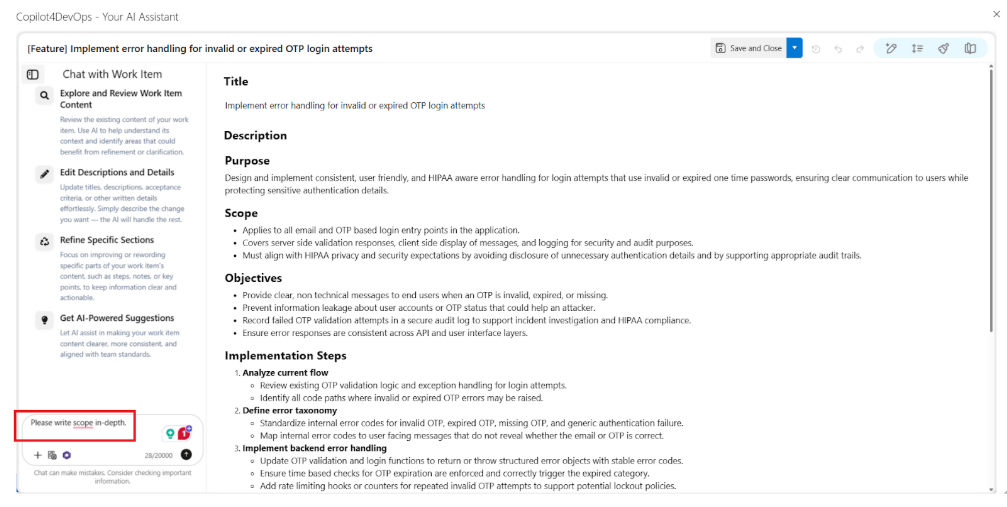Click the pencil icon beside Edit Descriptions
This screenshot has height=507, width=1007.
(x=44, y=173)
